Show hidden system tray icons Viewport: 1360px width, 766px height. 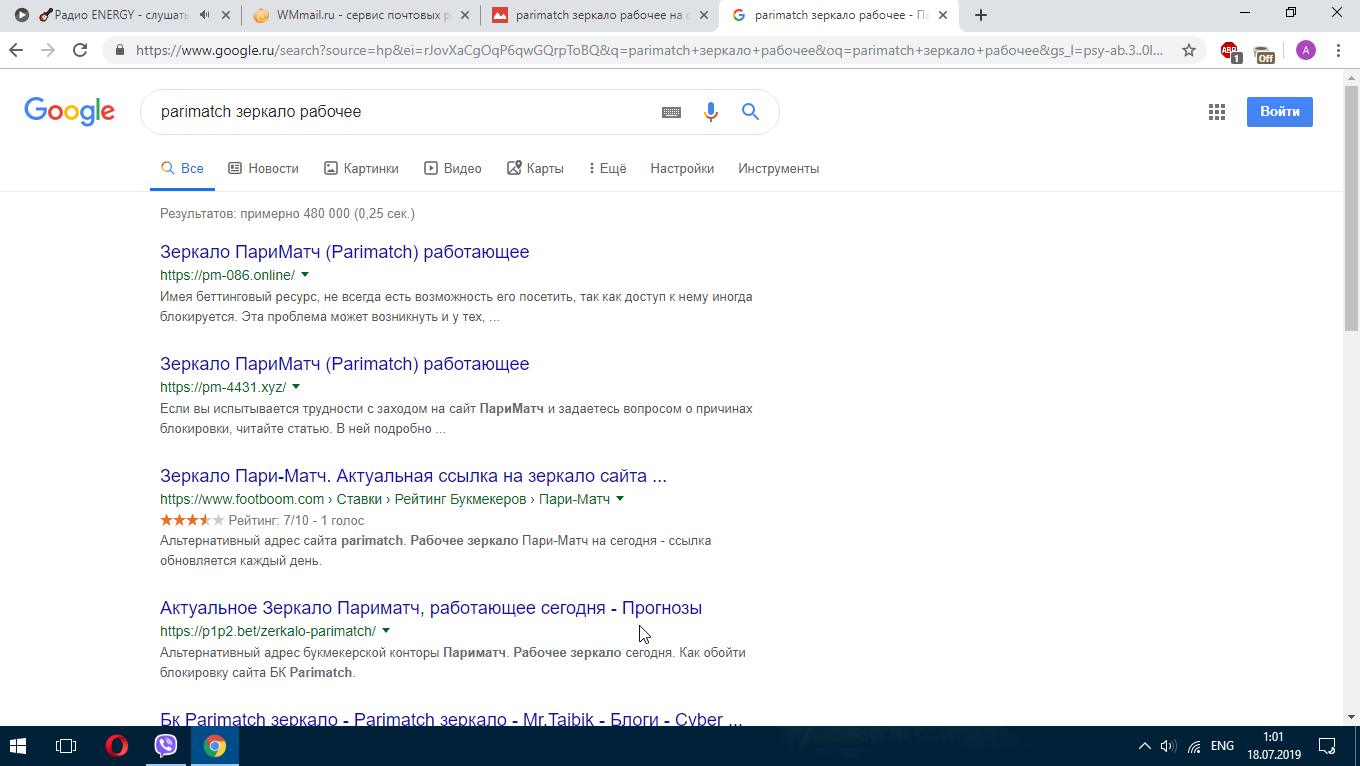(x=1145, y=746)
